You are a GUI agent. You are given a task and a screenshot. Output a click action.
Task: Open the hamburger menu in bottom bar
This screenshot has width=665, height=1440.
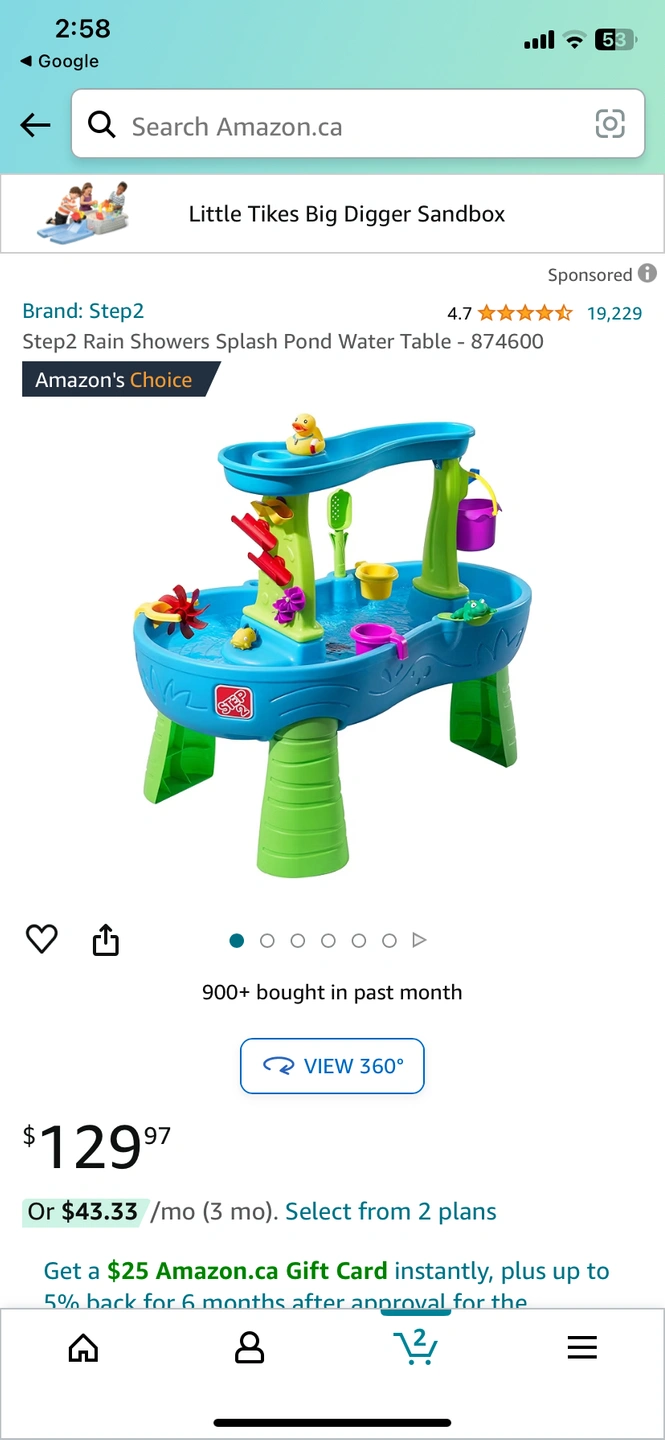(x=582, y=1347)
